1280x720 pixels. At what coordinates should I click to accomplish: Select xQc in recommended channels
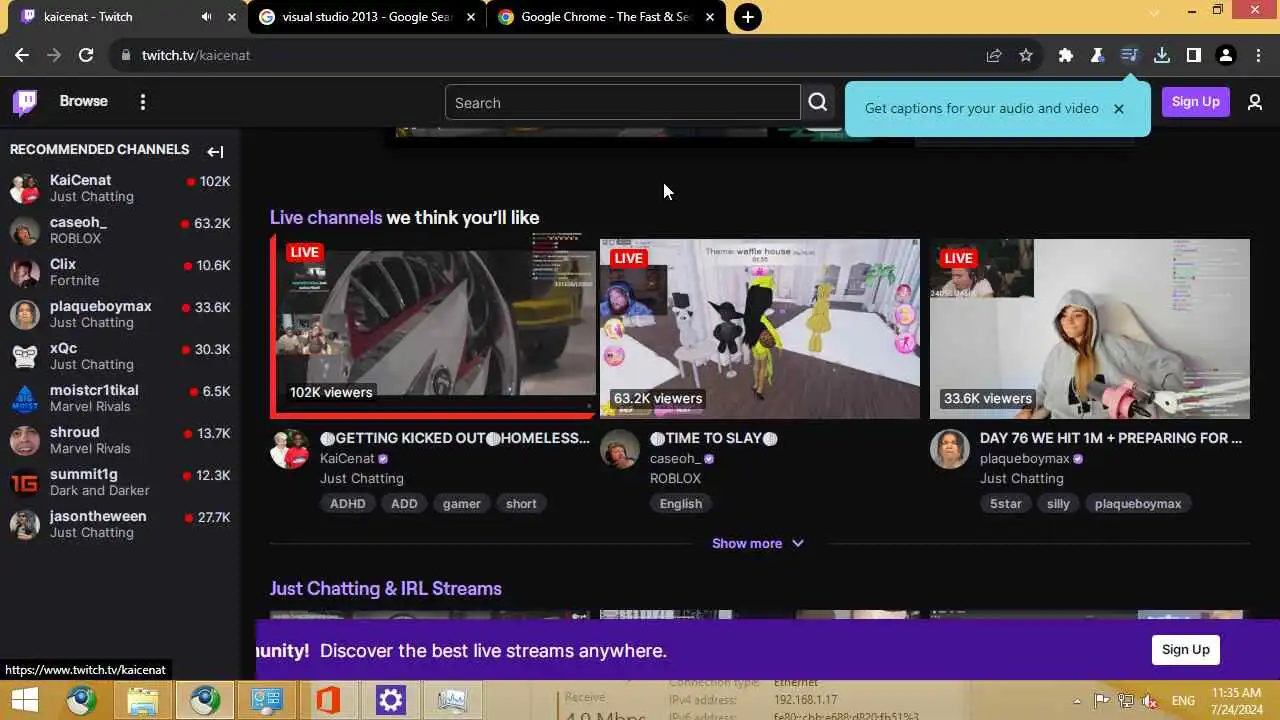pos(120,356)
